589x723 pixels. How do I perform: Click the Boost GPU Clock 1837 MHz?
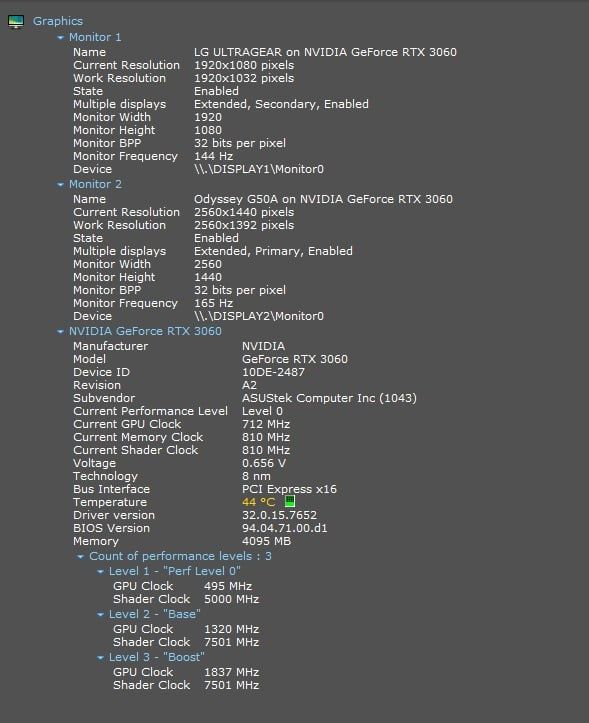coord(232,672)
